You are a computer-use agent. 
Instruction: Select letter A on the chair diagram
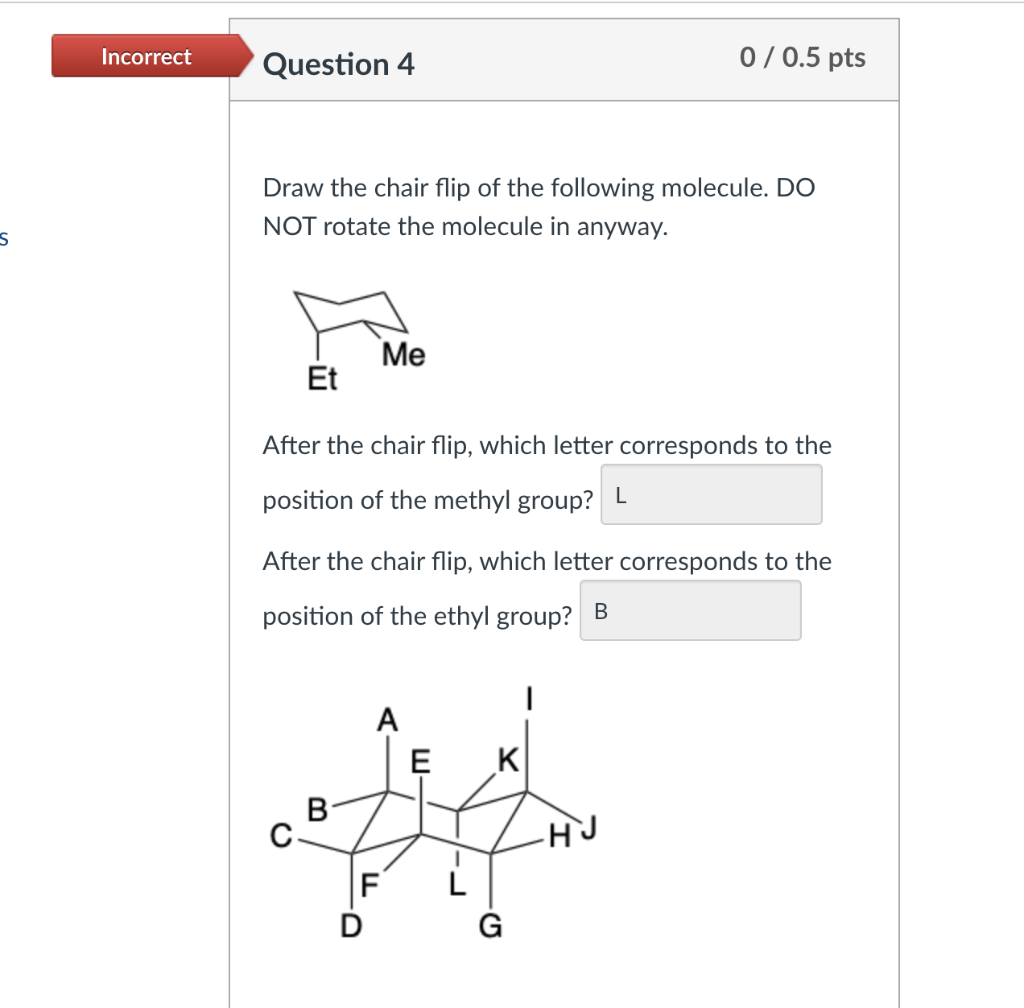(387, 718)
